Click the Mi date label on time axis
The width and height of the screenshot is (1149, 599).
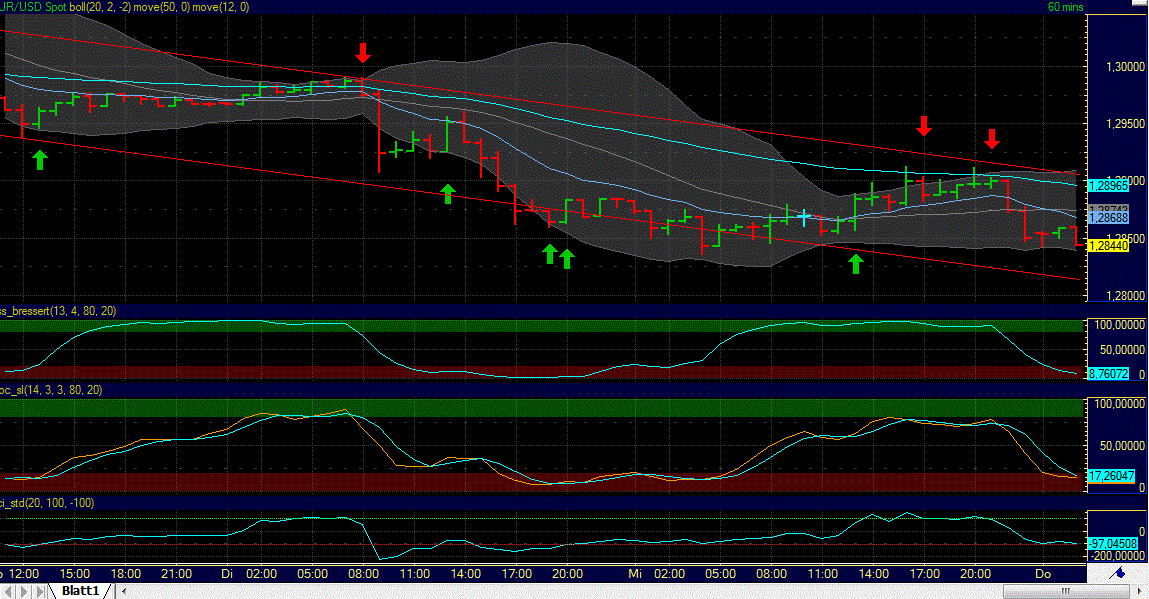(636, 574)
